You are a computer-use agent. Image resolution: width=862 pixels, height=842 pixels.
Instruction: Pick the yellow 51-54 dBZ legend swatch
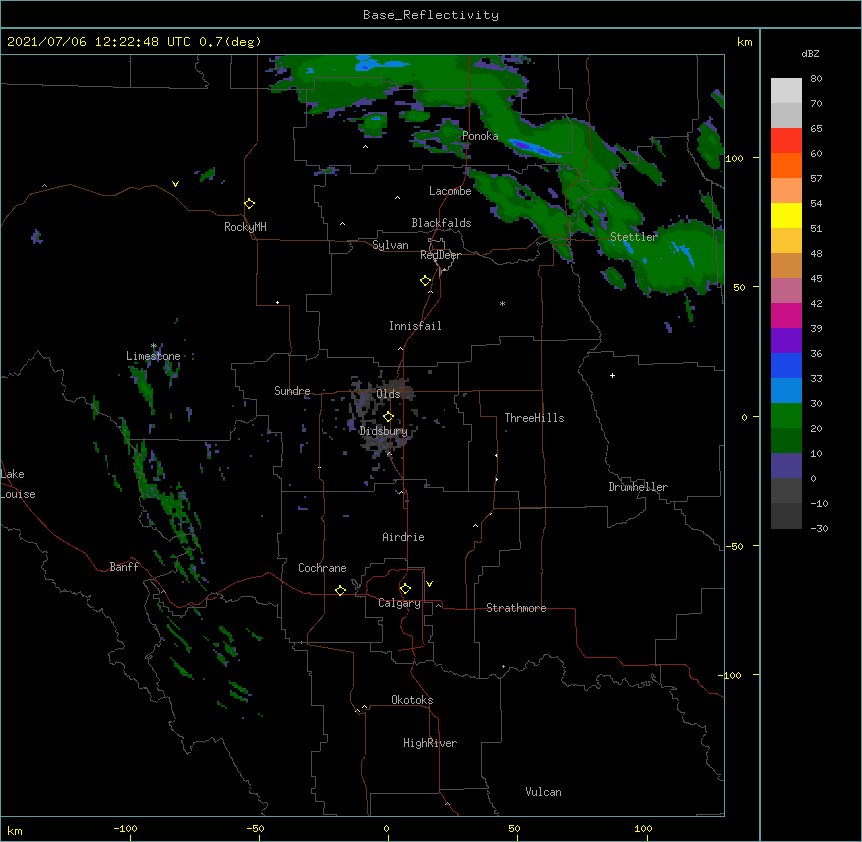pos(786,215)
